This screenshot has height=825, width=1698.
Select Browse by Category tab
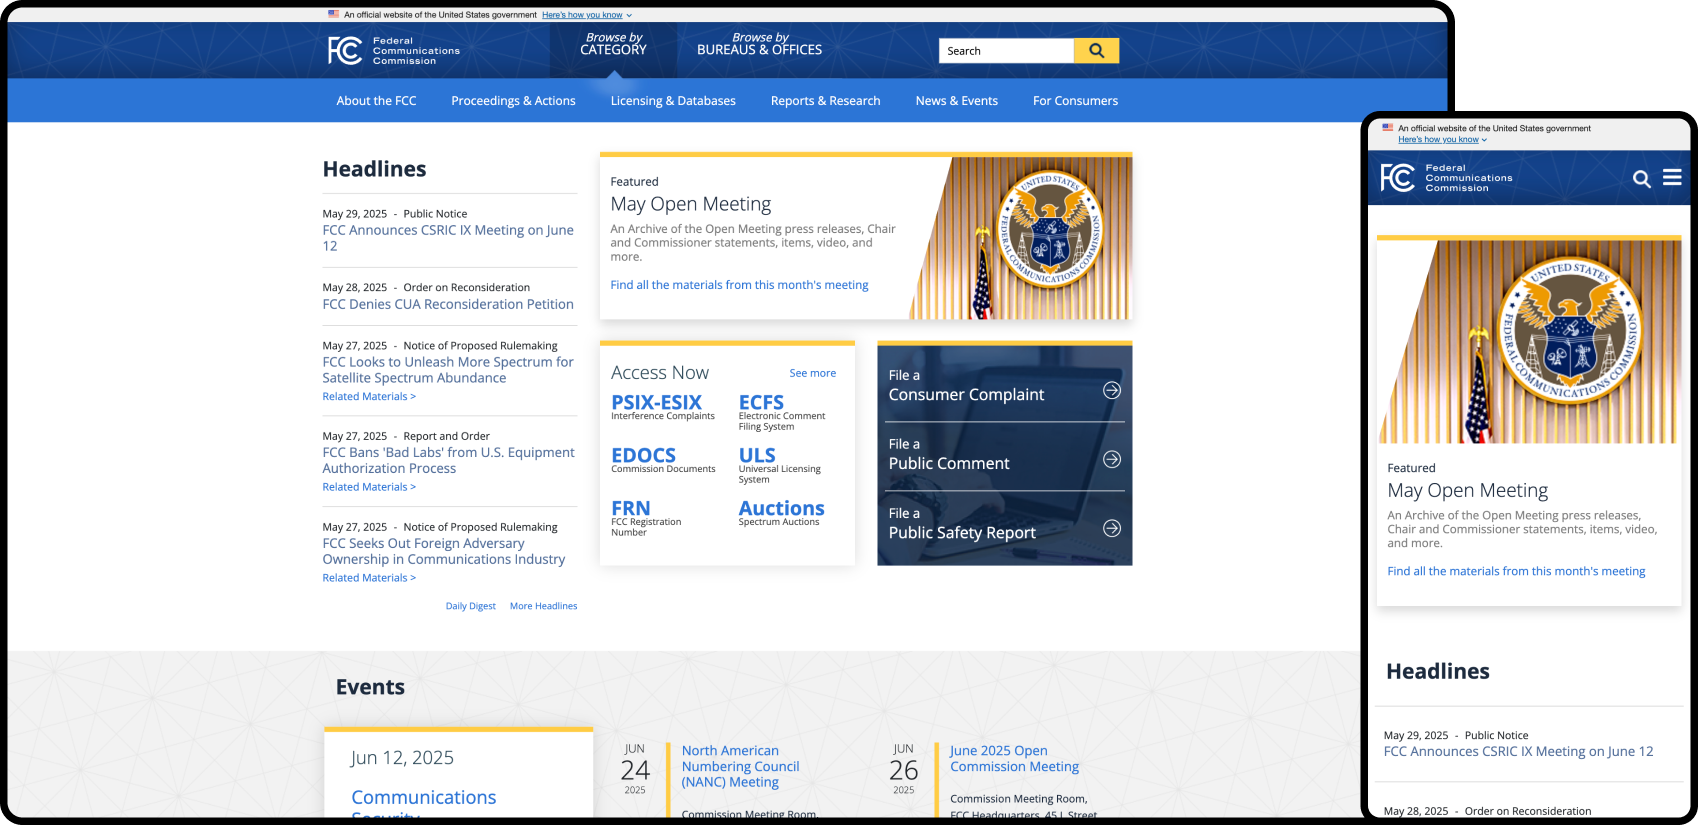613,44
